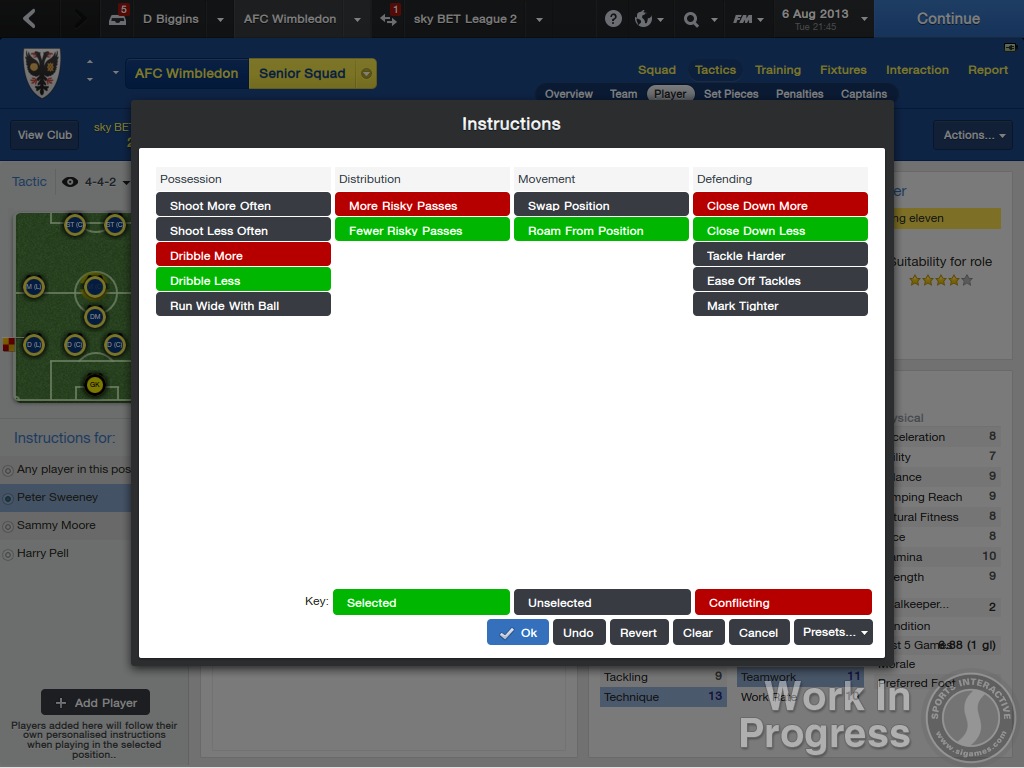The height and width of the screenshot is (768, 1024).
Task: Enable the Shoot More Often instruction
Action: [x=243, y=204]
